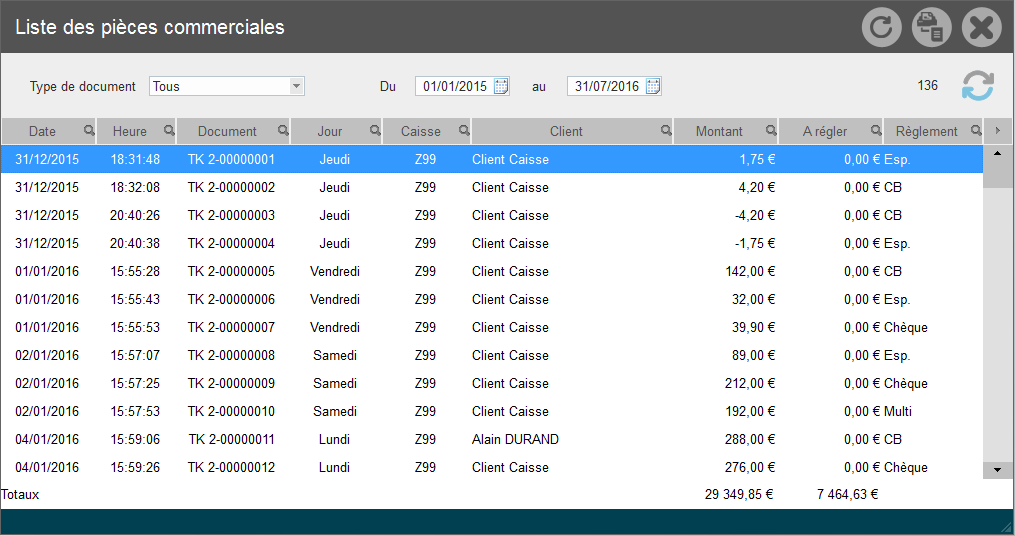Click Chèque in the 39,90 € row
1015x536 pixels.
point(906,327)
